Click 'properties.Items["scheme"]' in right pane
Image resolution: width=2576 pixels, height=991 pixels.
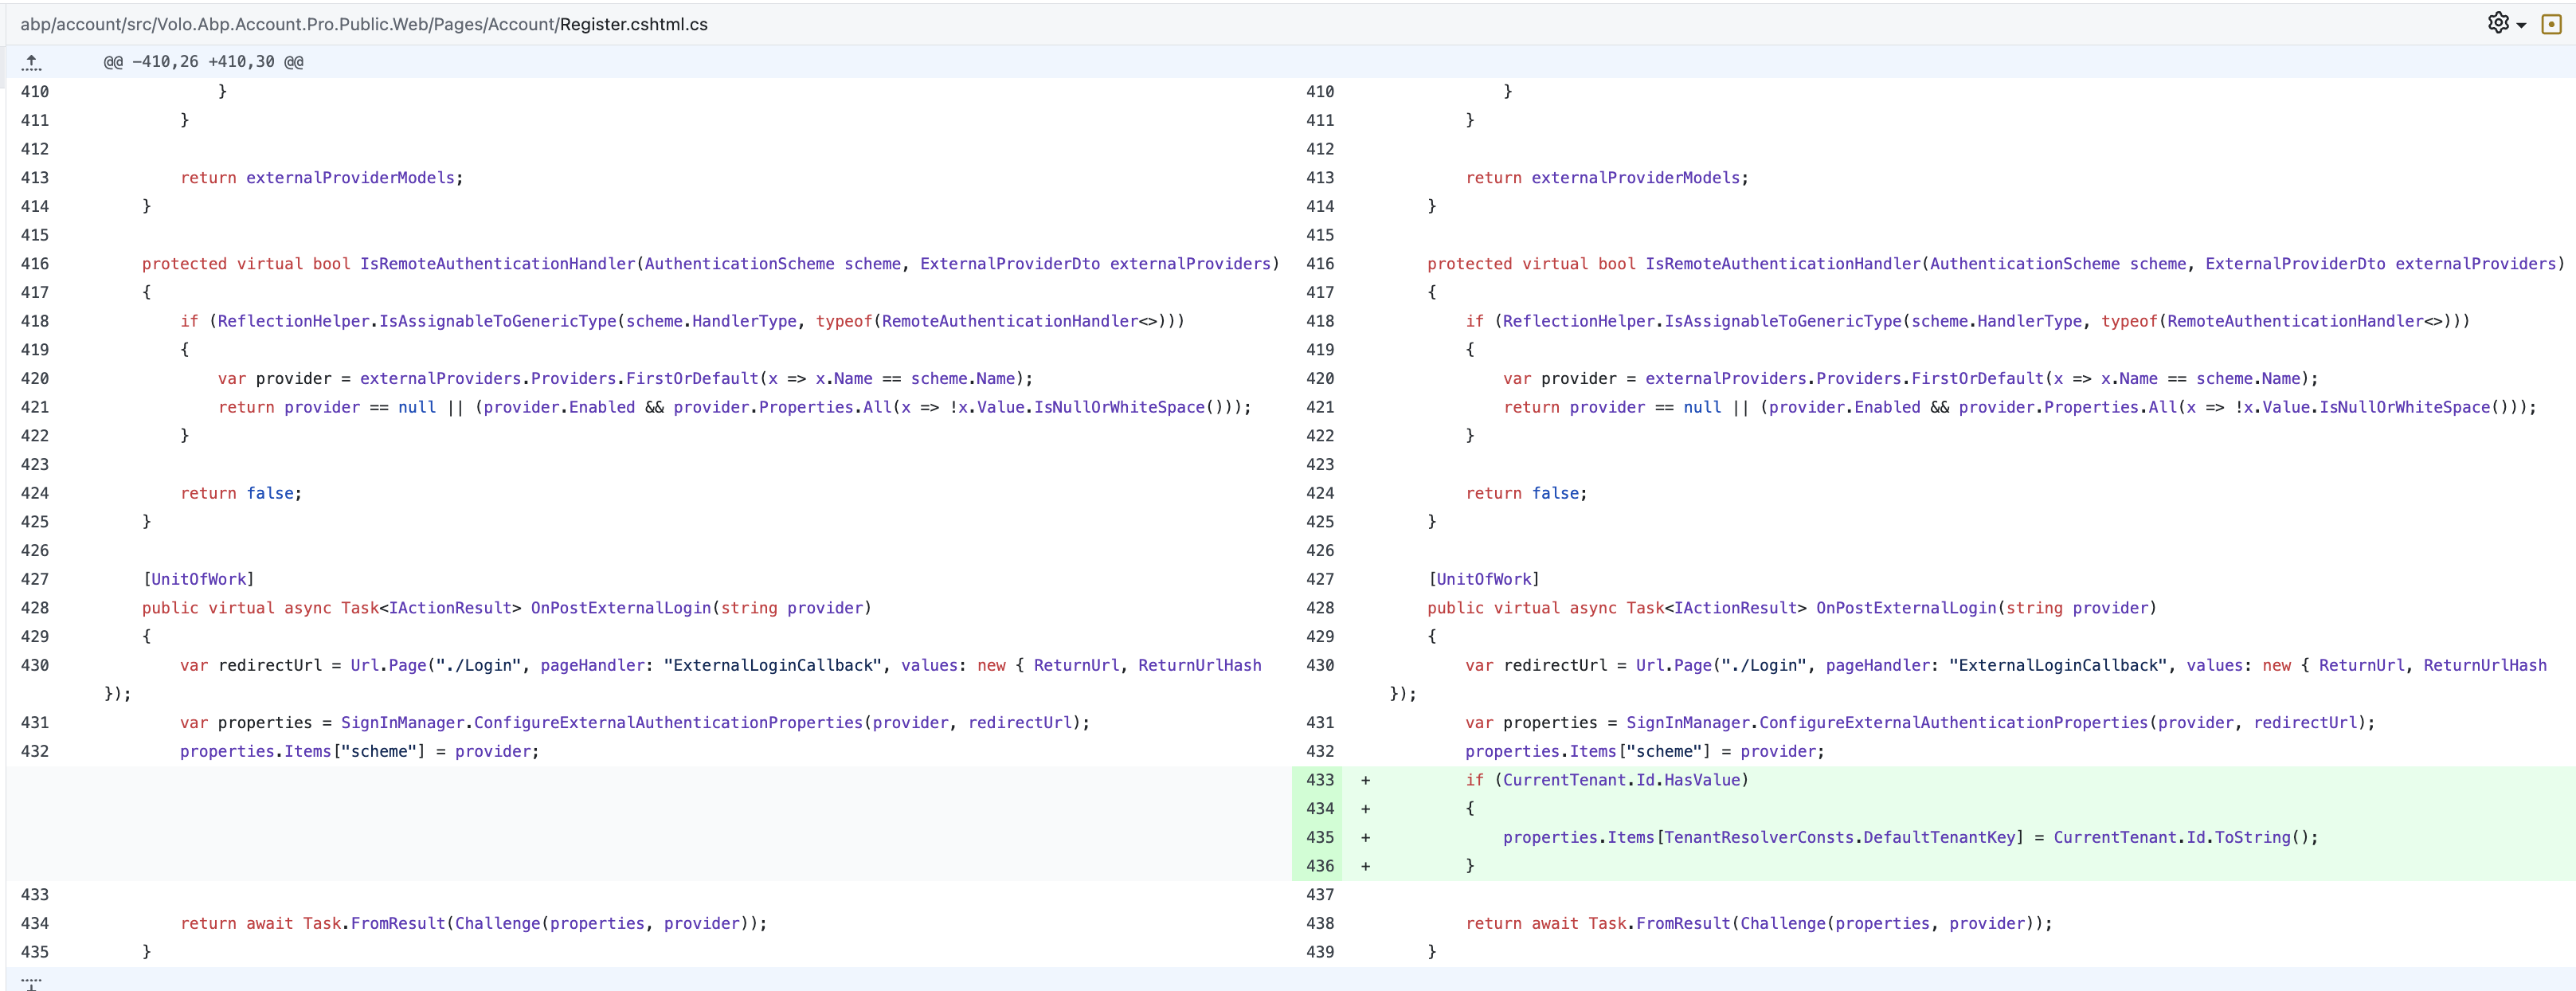tap(1588, 752)
